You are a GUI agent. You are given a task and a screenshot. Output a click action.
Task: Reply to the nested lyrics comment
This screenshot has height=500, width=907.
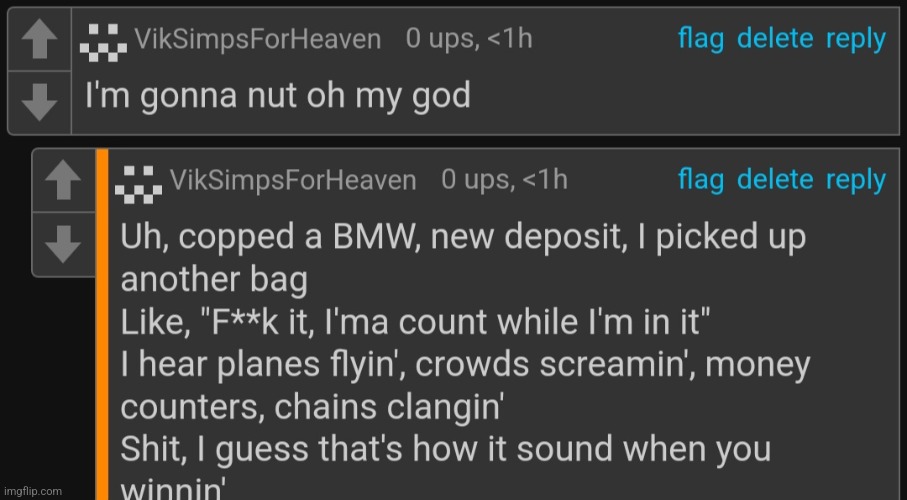click(856, 180)
